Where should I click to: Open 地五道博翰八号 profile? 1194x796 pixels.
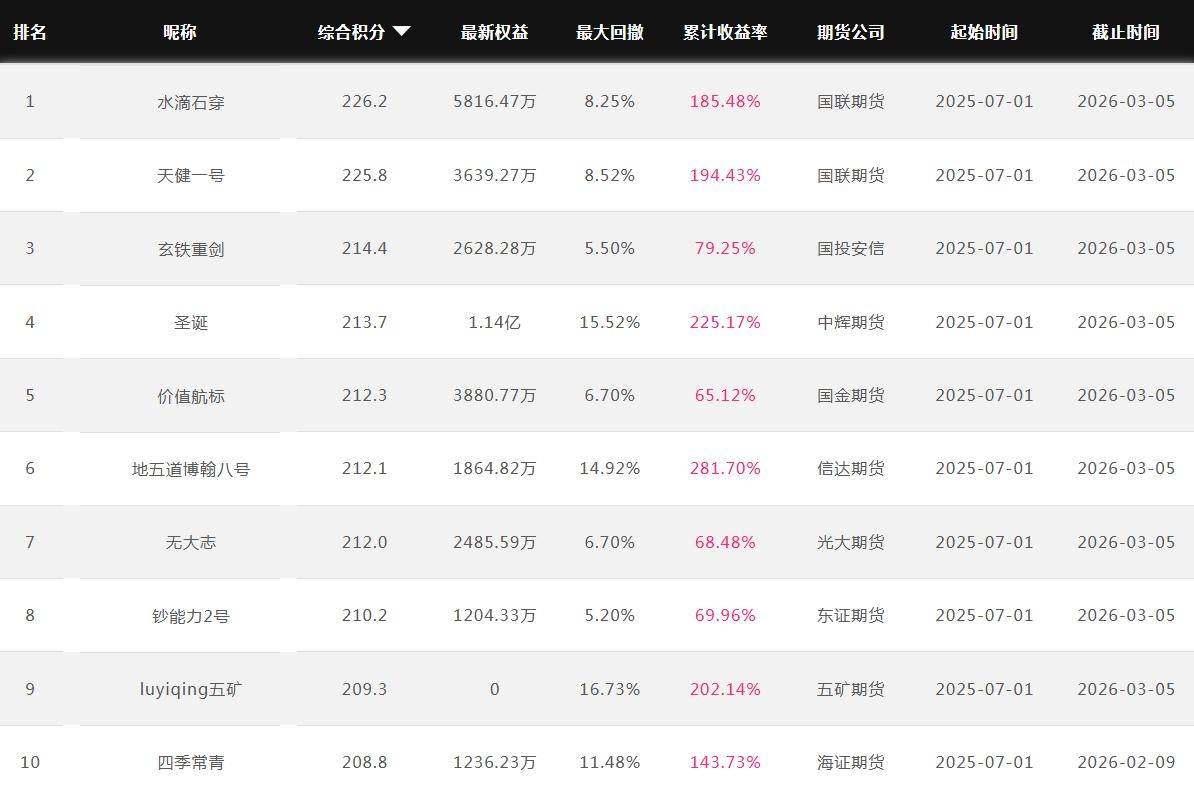point(191,469)
